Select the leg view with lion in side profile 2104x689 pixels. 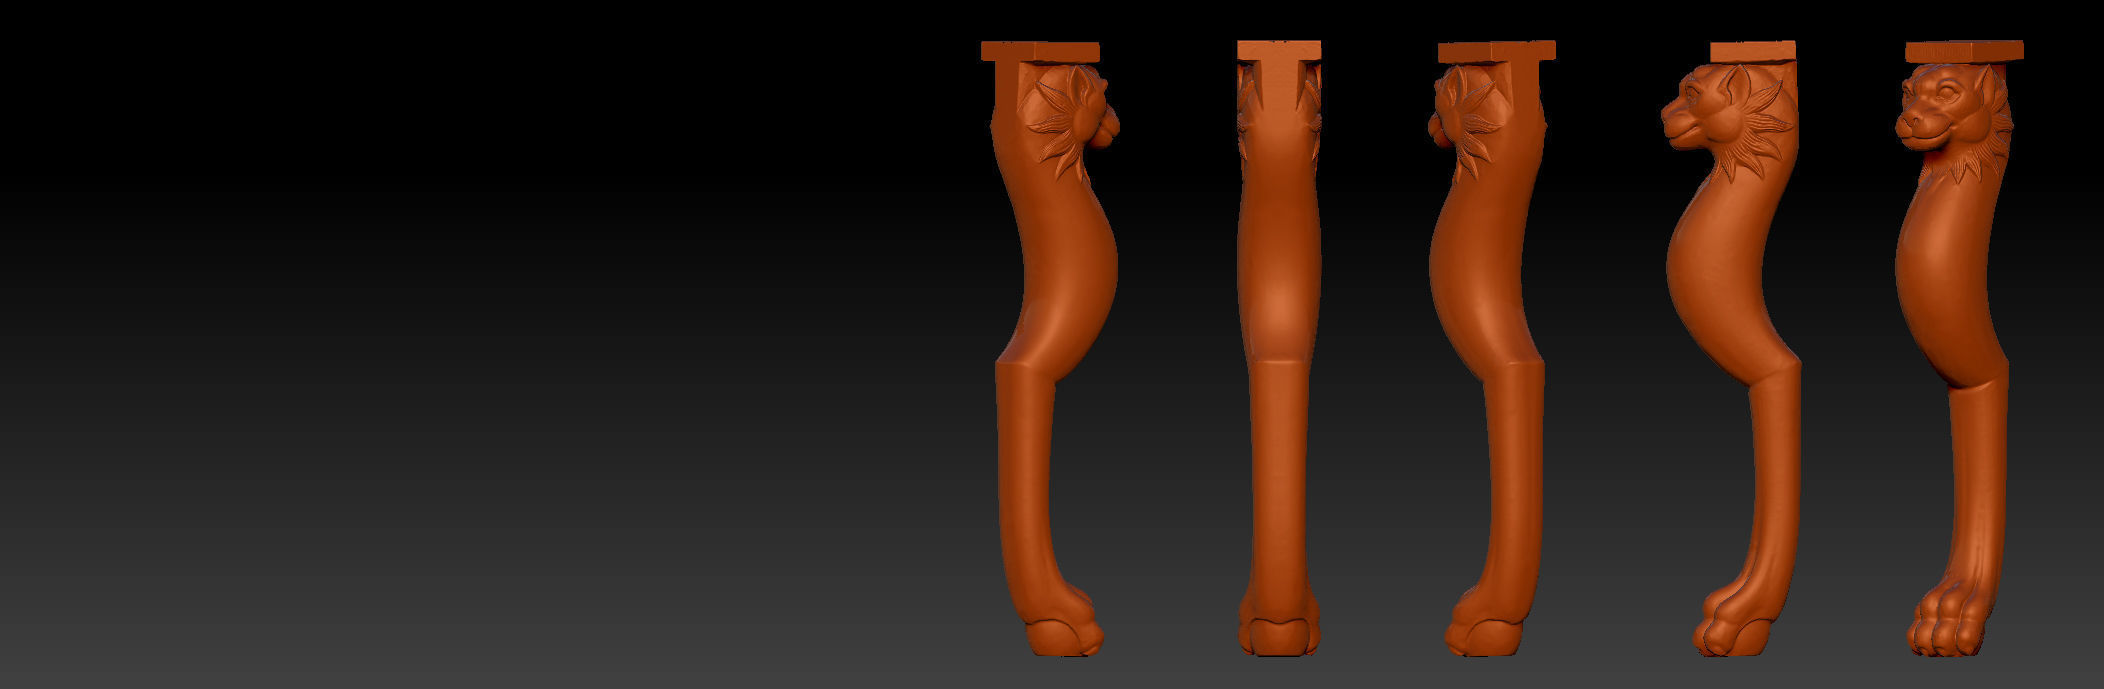click(1731, 348)
